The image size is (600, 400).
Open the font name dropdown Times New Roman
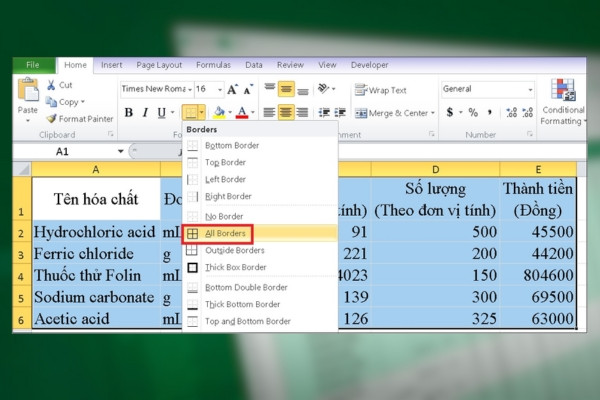[x=190, y=90]
